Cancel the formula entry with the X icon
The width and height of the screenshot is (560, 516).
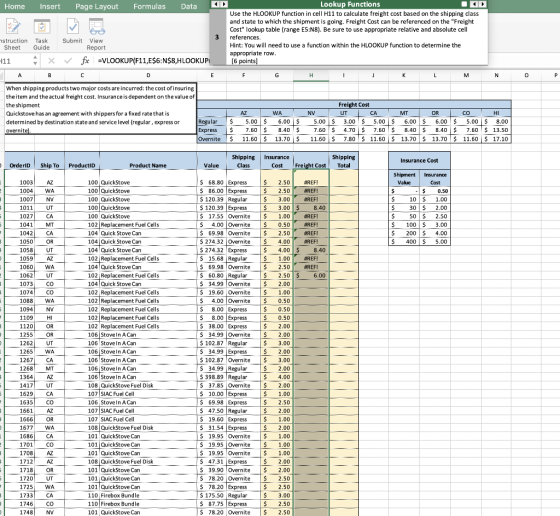tap(51, 61)
